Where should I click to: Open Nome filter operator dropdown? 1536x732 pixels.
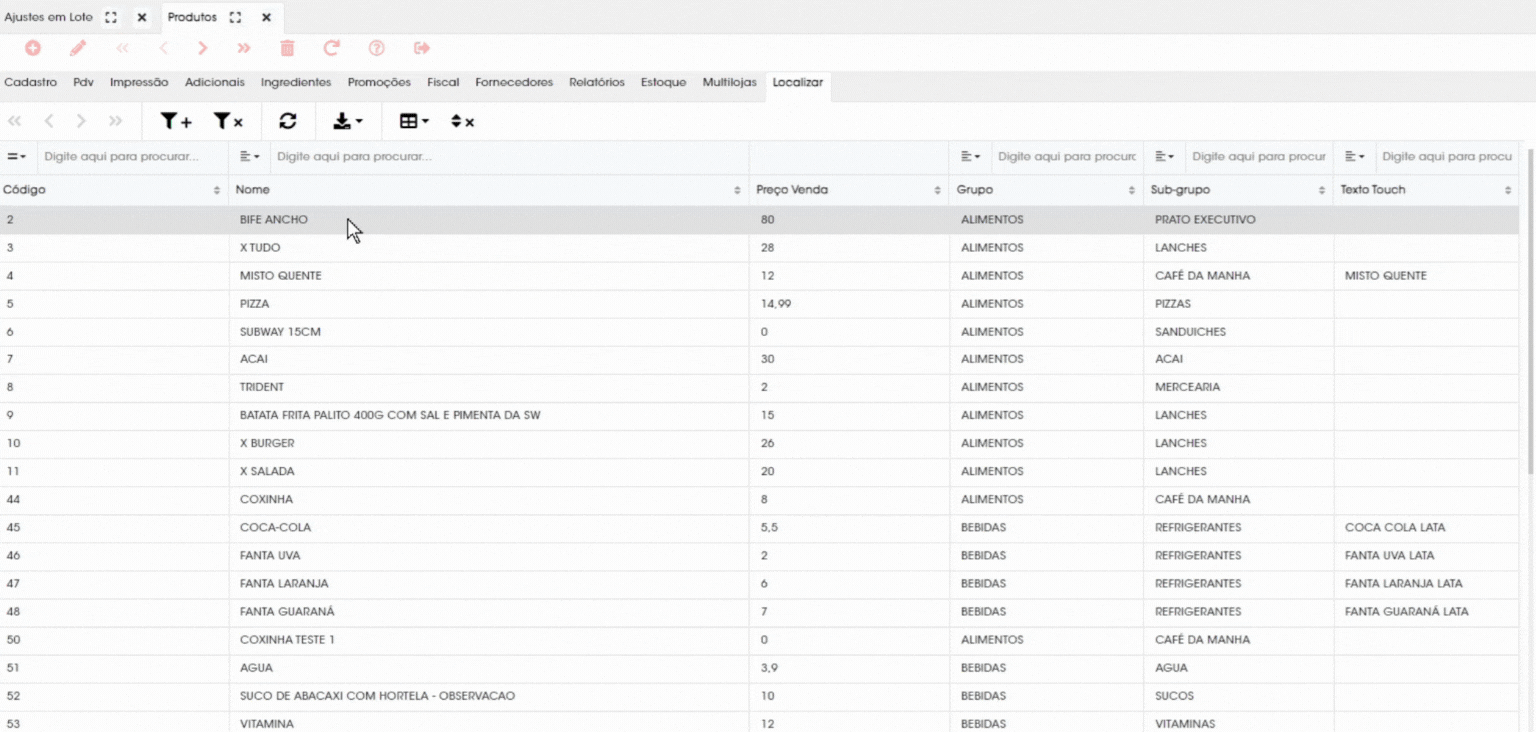(x=250, y=157)
